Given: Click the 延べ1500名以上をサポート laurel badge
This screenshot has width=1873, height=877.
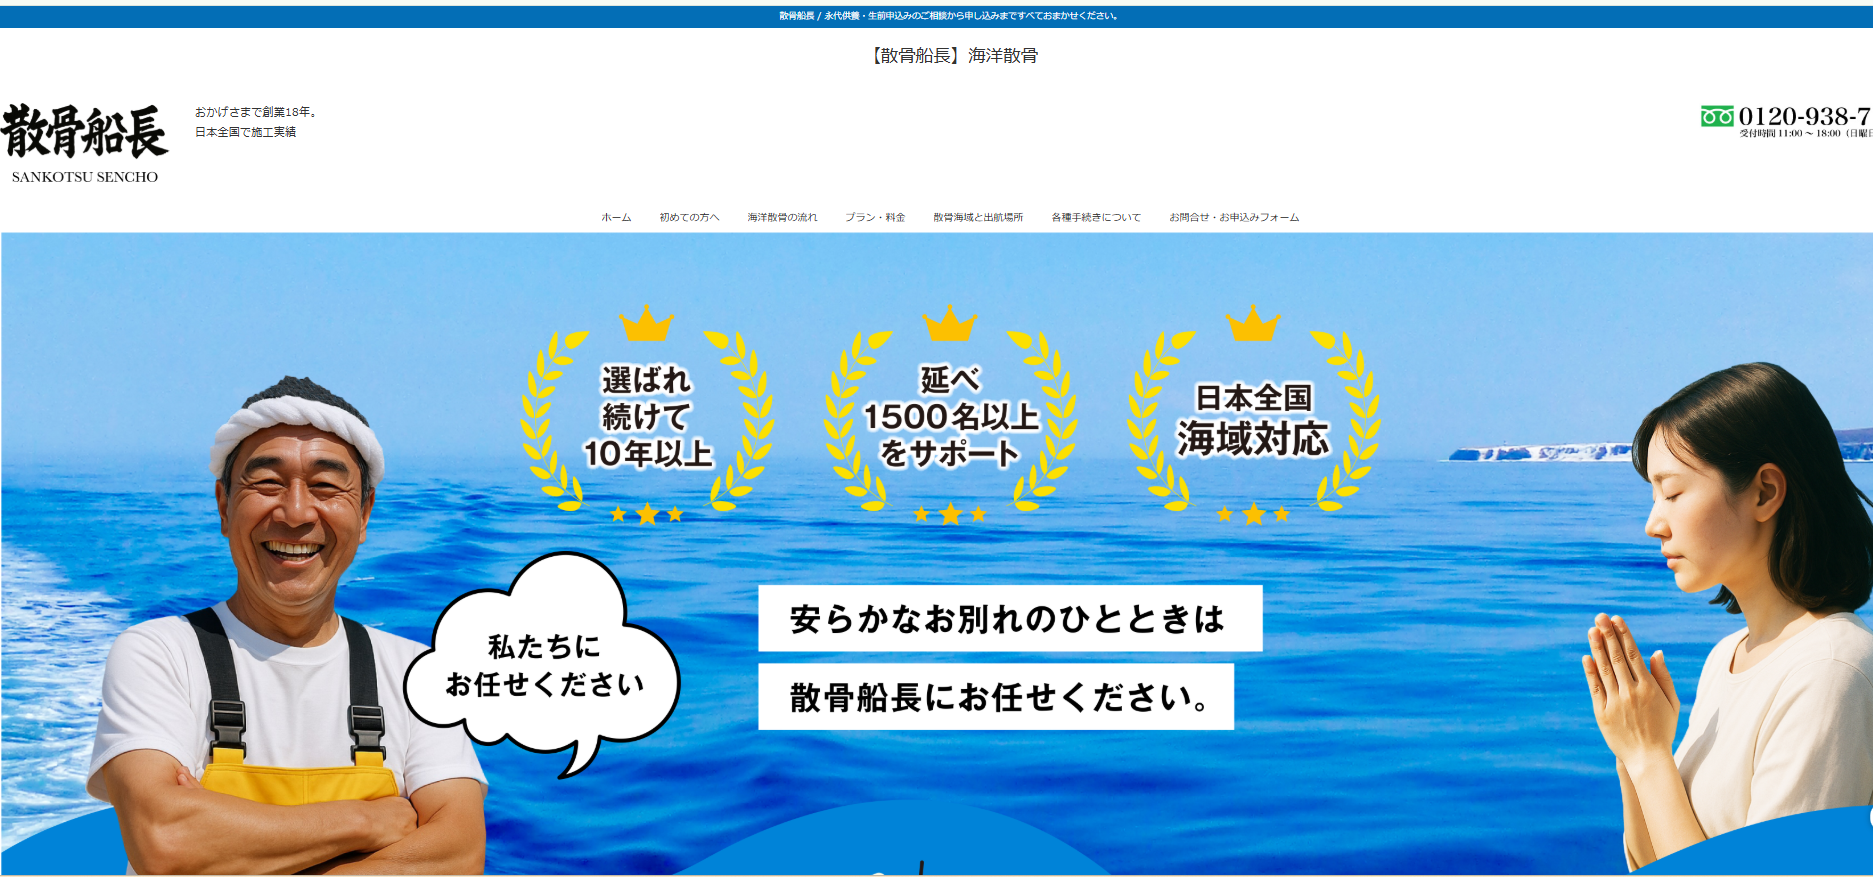Looking at the screenshot, I should tap(950, 416).
